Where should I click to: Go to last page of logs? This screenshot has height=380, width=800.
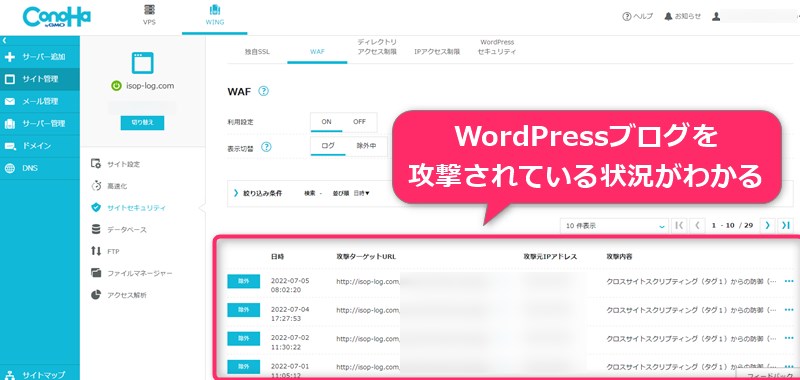tap(786, 225)
